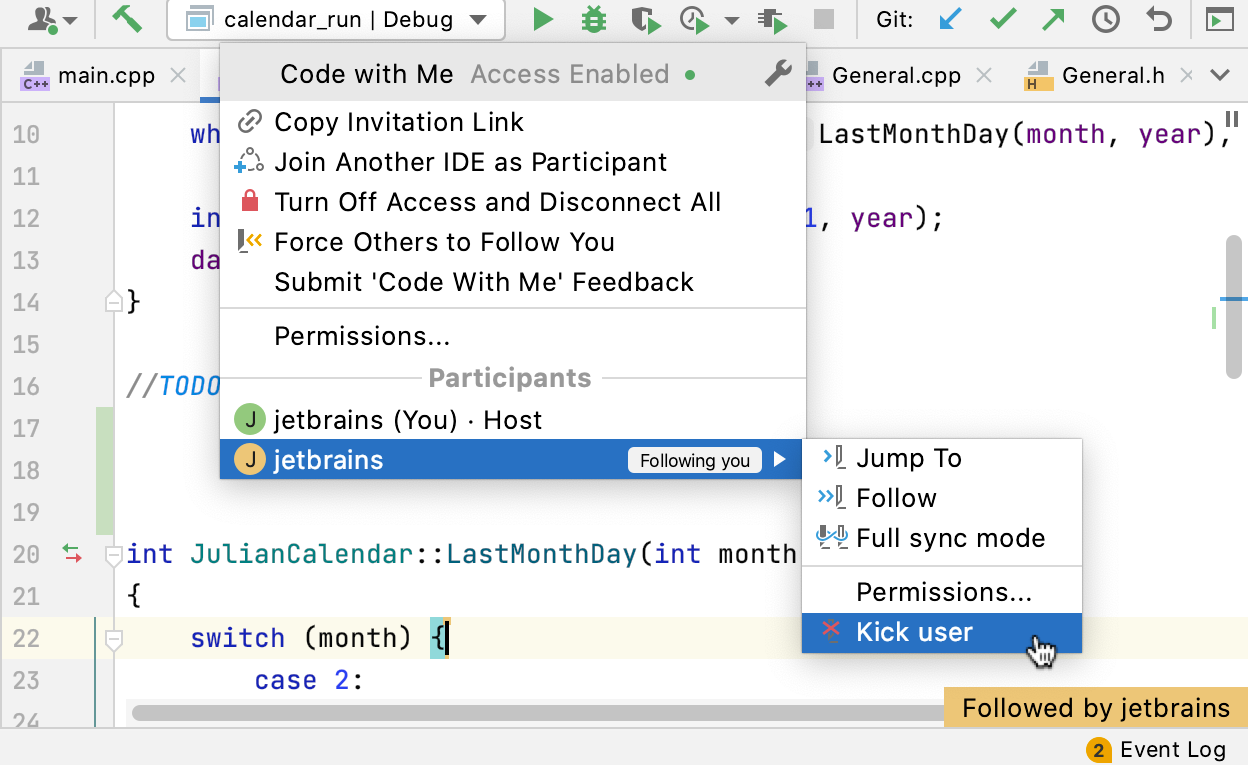Select Copy Invitation Link
The height and width of the screenshot is (765, 1248).
[399, 122]
